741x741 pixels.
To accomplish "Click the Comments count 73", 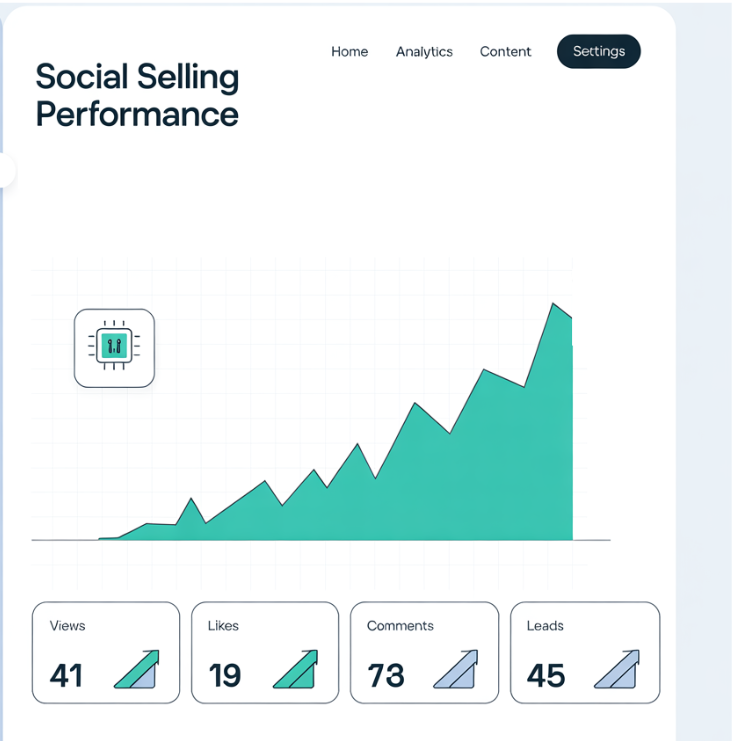I will click(386, 676).
